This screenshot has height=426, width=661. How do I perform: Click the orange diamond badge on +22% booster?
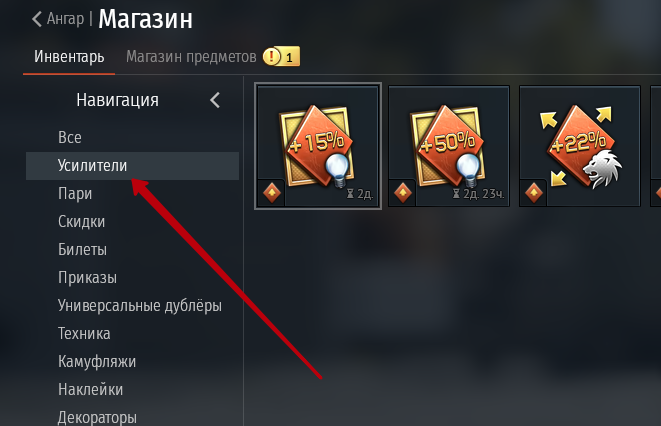click(534, 193)
